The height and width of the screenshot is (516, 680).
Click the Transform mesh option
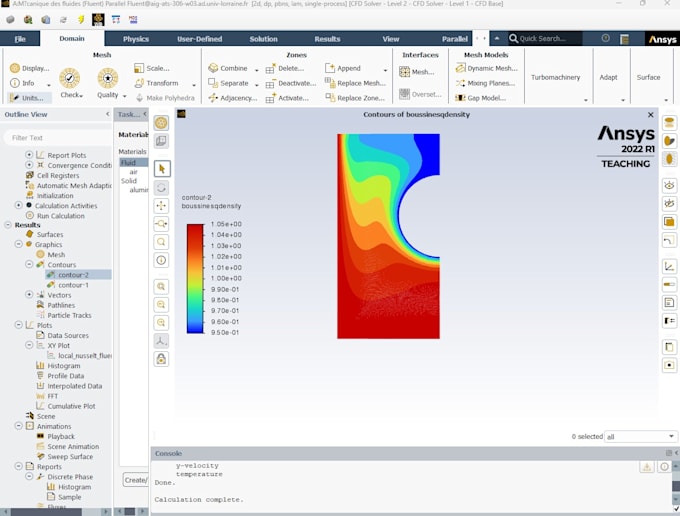click(157, 83)
